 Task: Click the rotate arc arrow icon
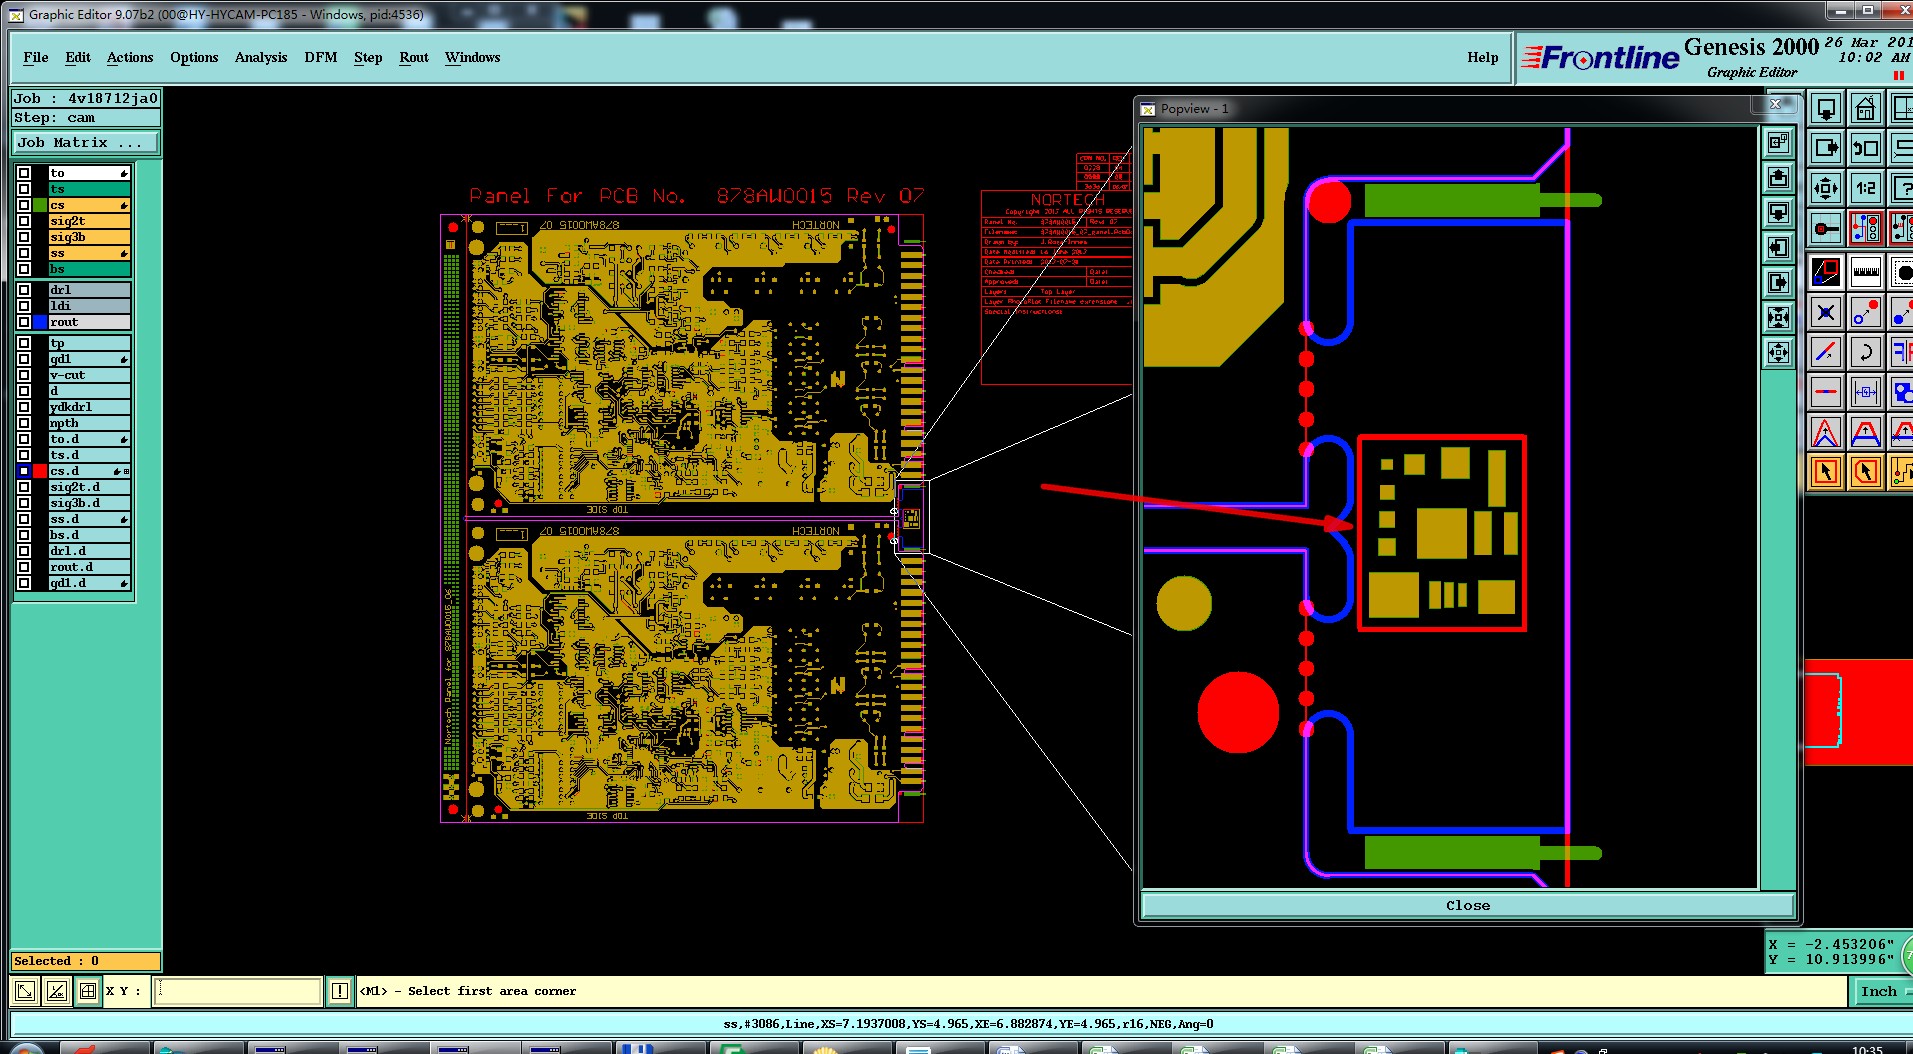click(x=1865, y=352)
